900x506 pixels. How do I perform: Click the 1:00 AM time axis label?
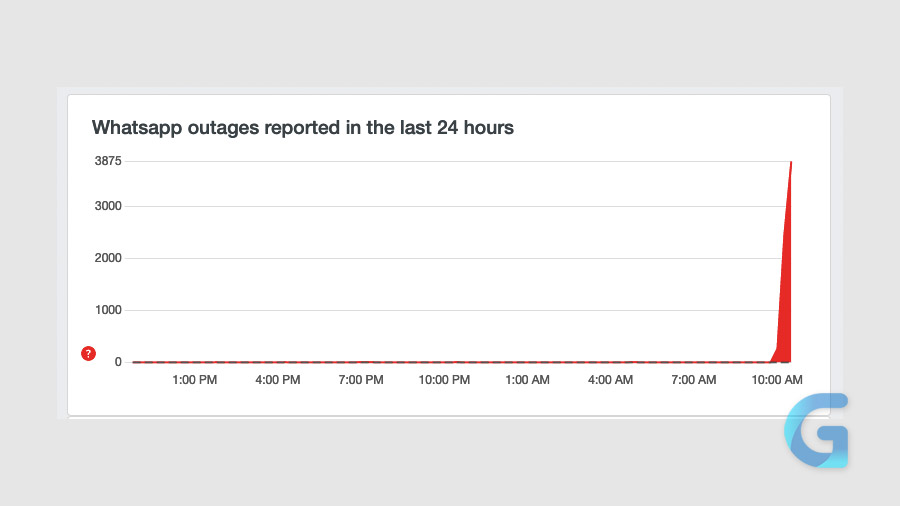[x=527, y=380]
